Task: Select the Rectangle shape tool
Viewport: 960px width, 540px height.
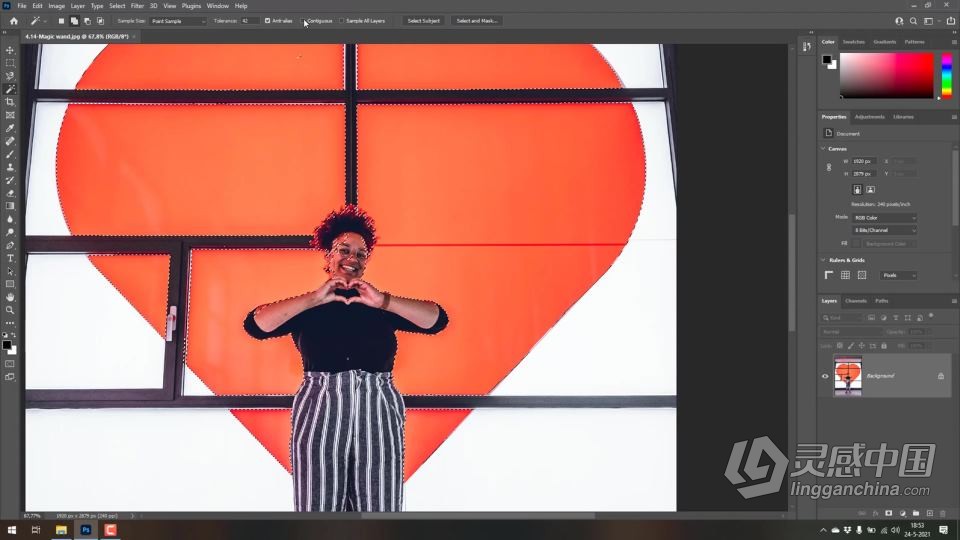Action: click(10, 284)
